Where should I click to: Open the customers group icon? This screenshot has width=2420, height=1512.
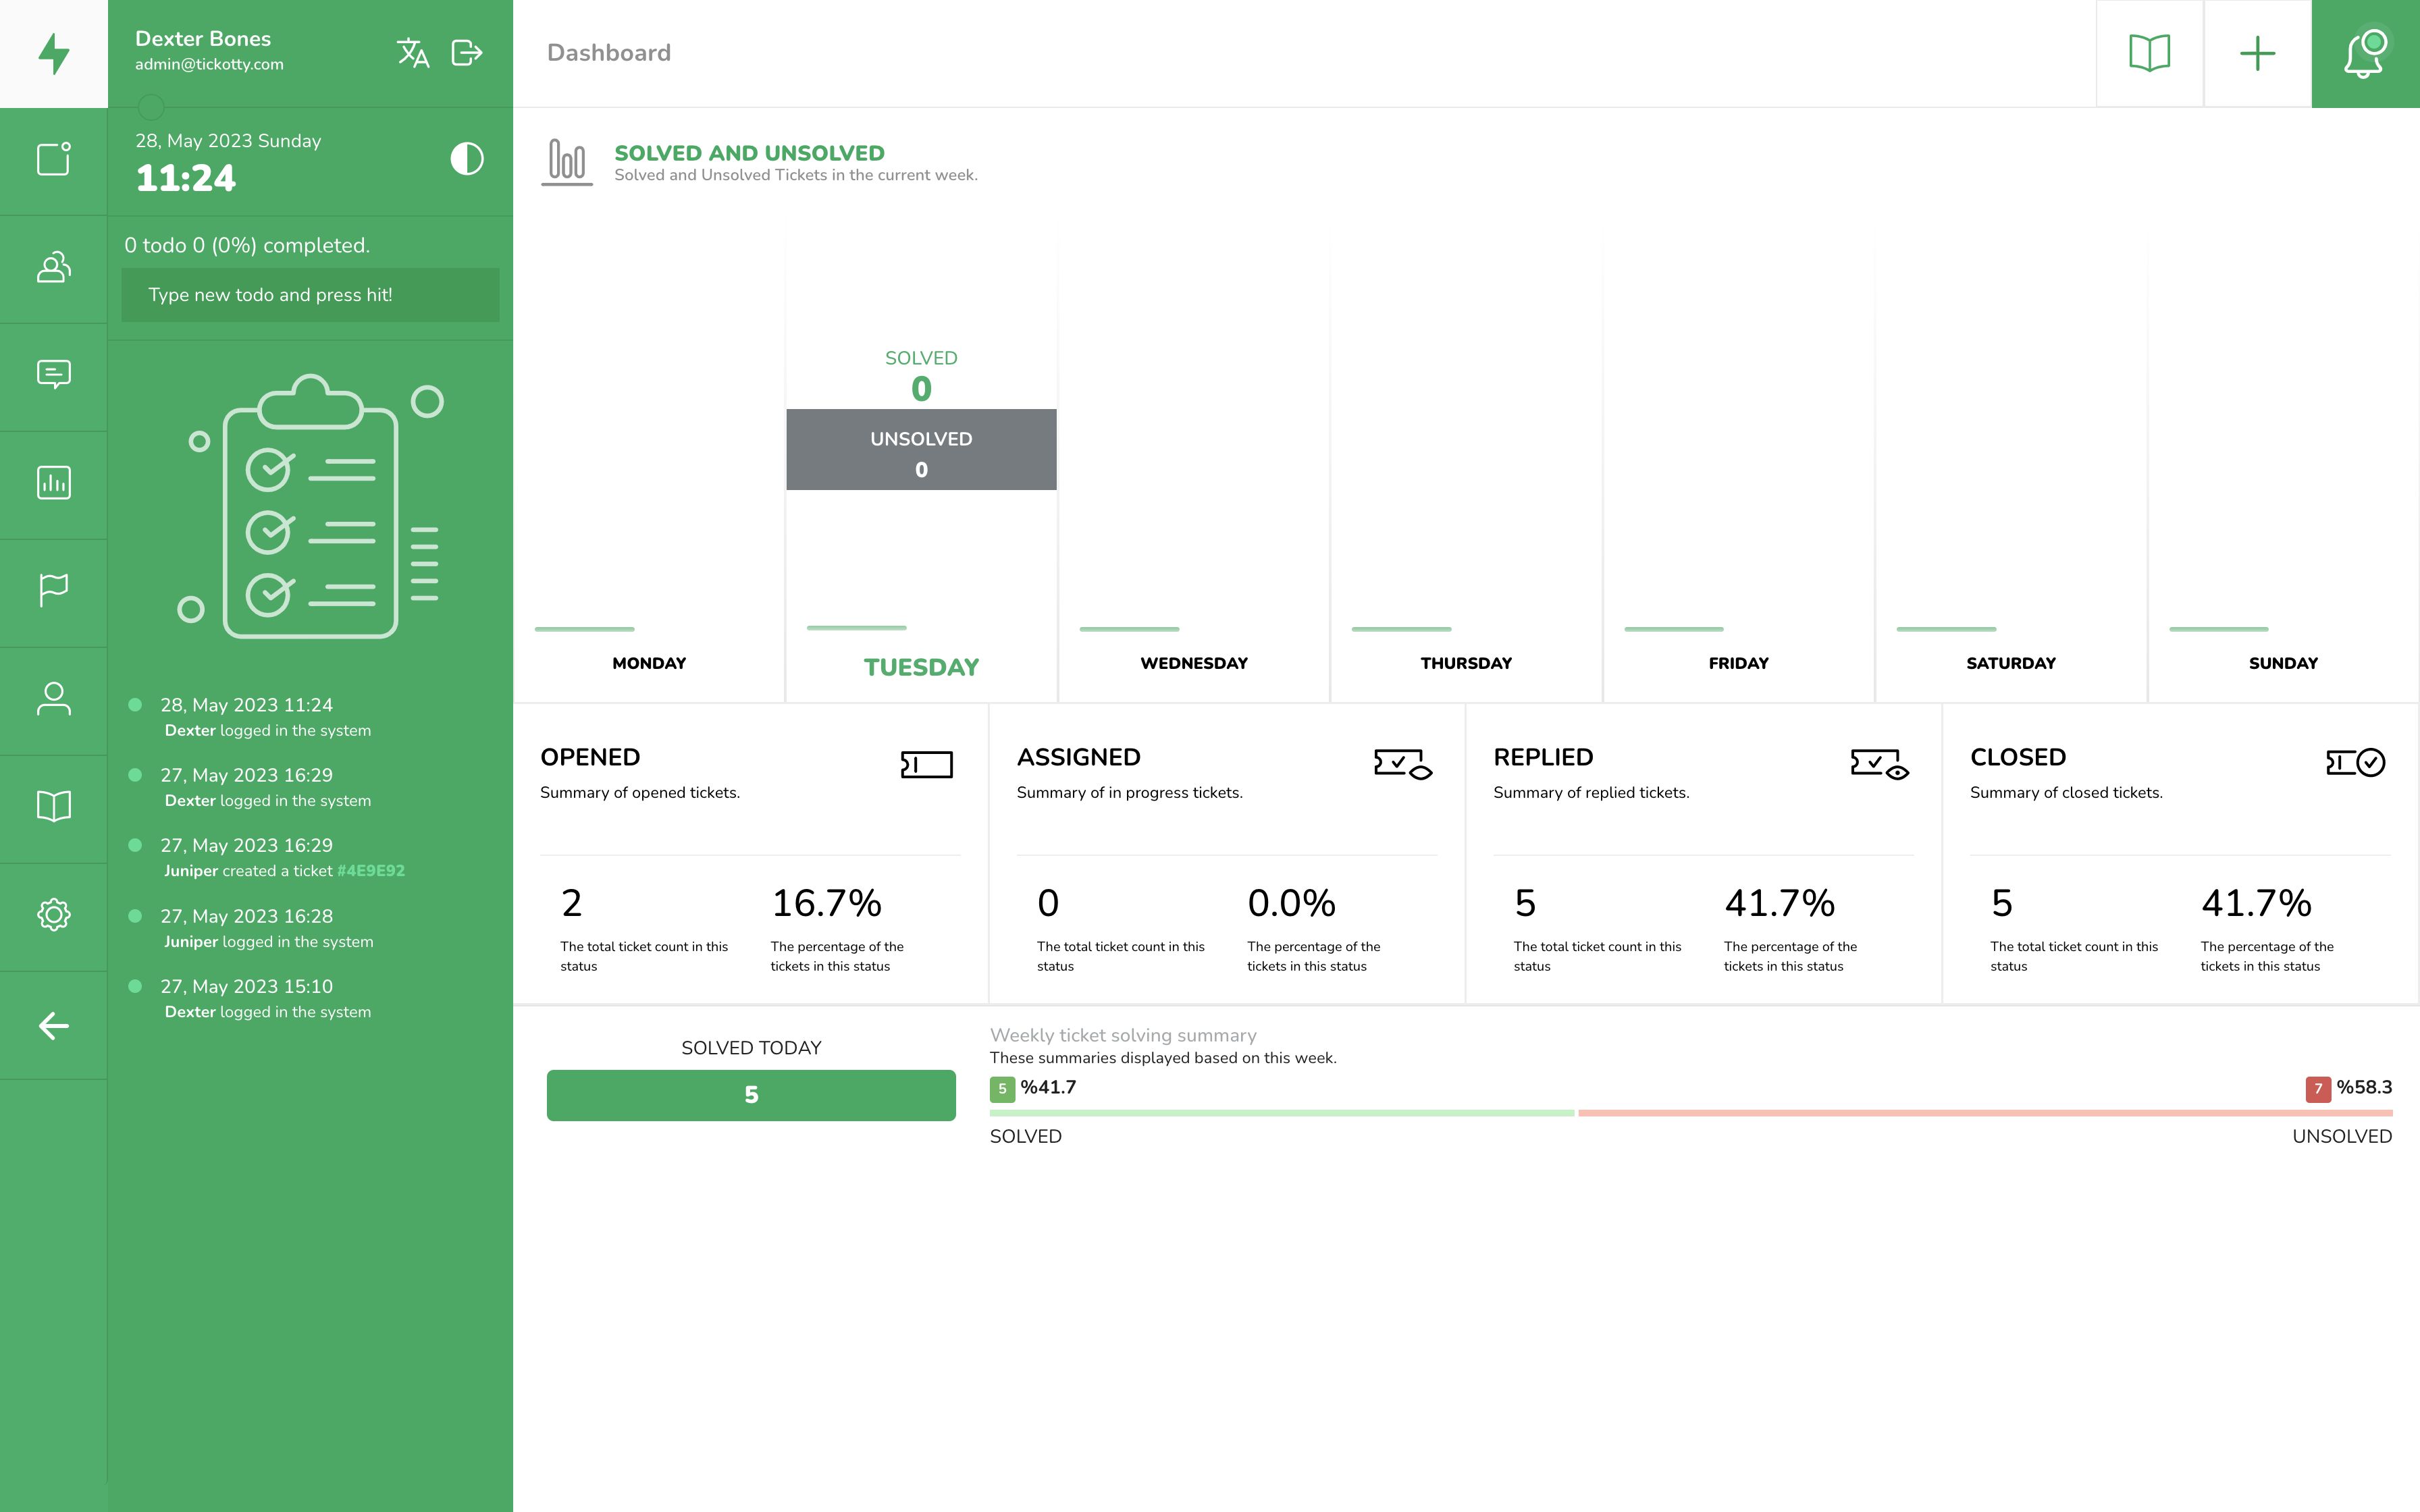[54, 267]
